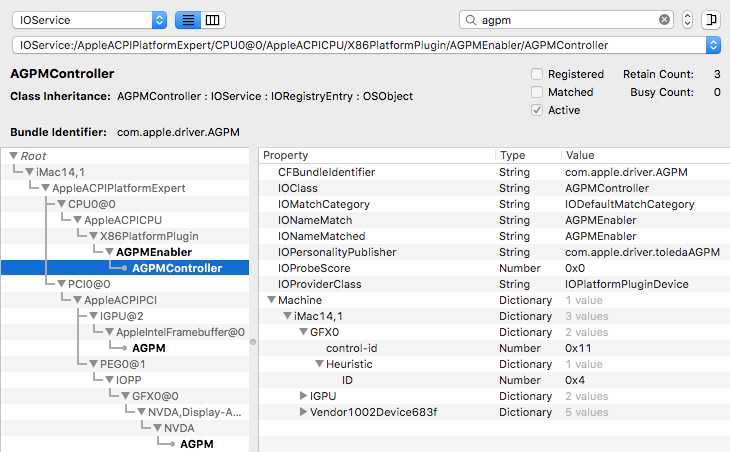
Task: Collapse the PCI0@0 node
Action: point(61,284)
